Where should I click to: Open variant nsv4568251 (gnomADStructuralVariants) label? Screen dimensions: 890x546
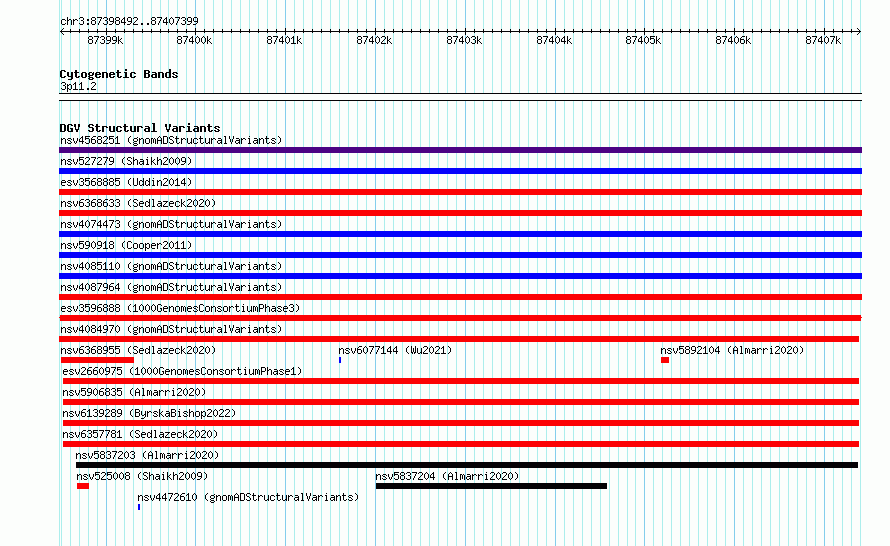click(171, 140)
